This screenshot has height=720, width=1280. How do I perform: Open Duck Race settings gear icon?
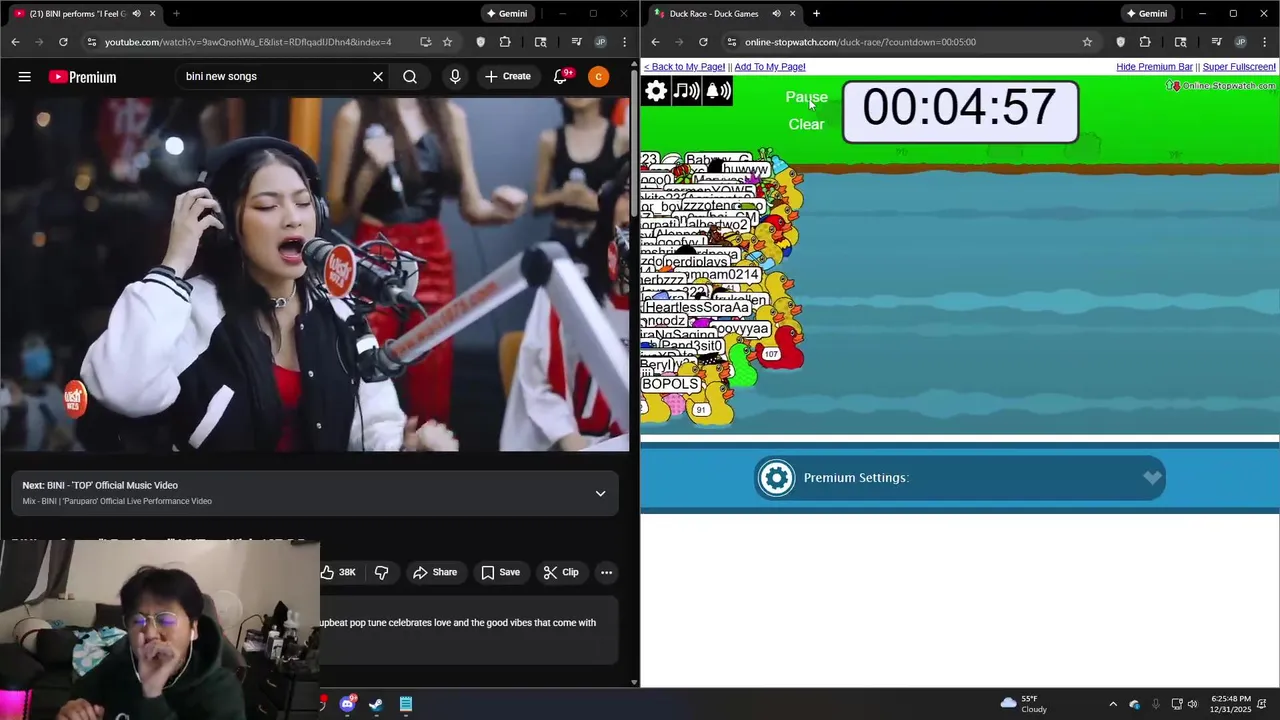point(656,91)
